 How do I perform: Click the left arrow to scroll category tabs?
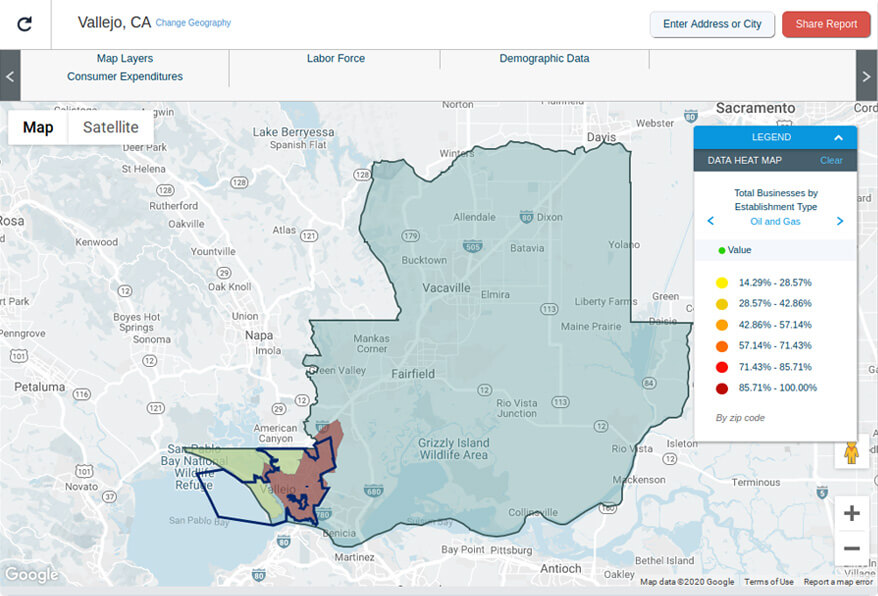(9, 75)
